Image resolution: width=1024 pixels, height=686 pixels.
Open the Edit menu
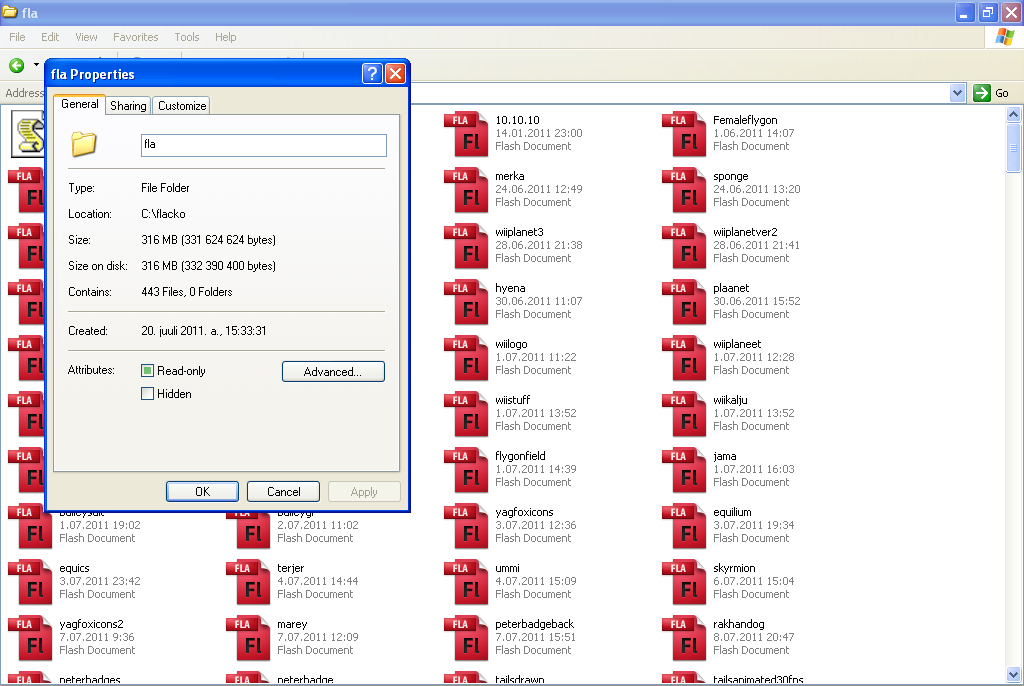50,37
